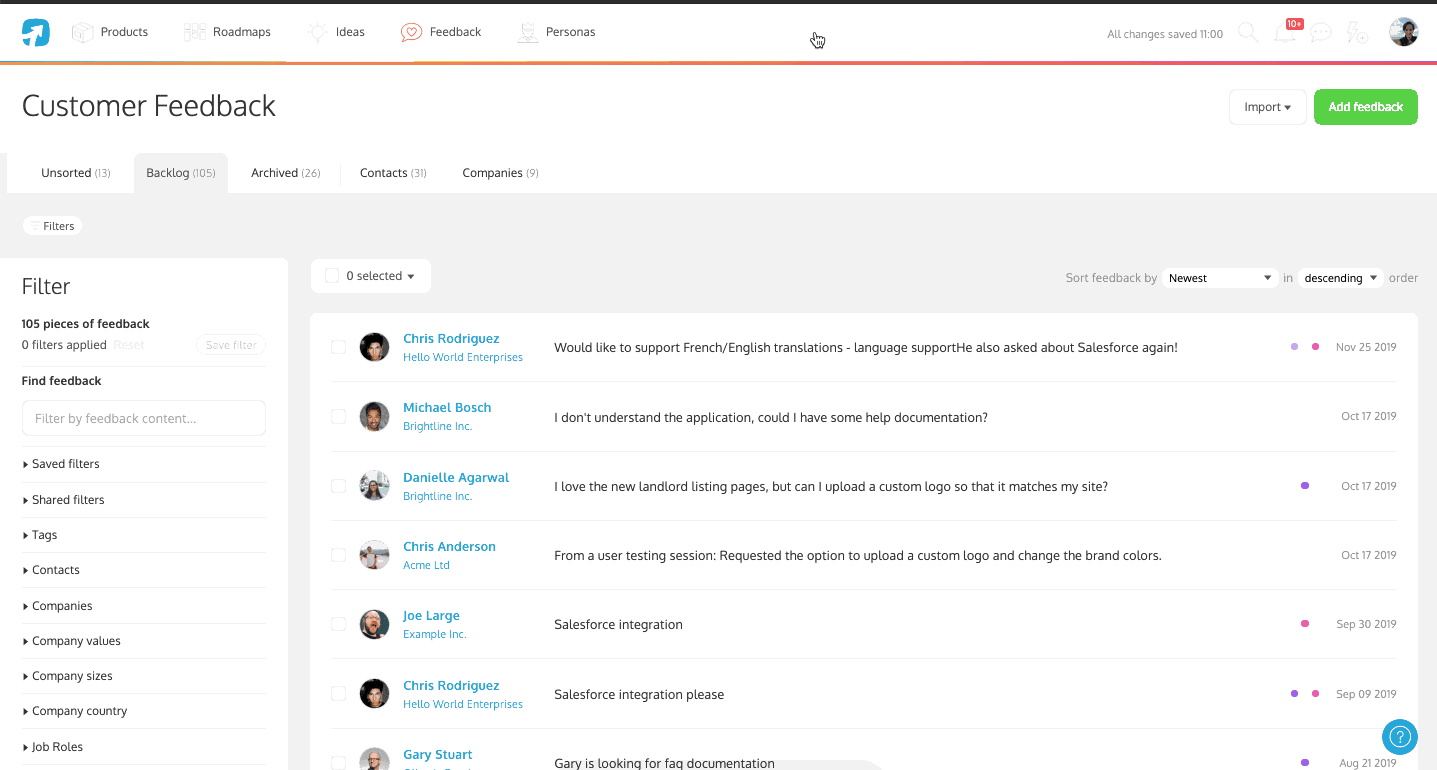Open Michael Bosch contact link

[447, 408]
